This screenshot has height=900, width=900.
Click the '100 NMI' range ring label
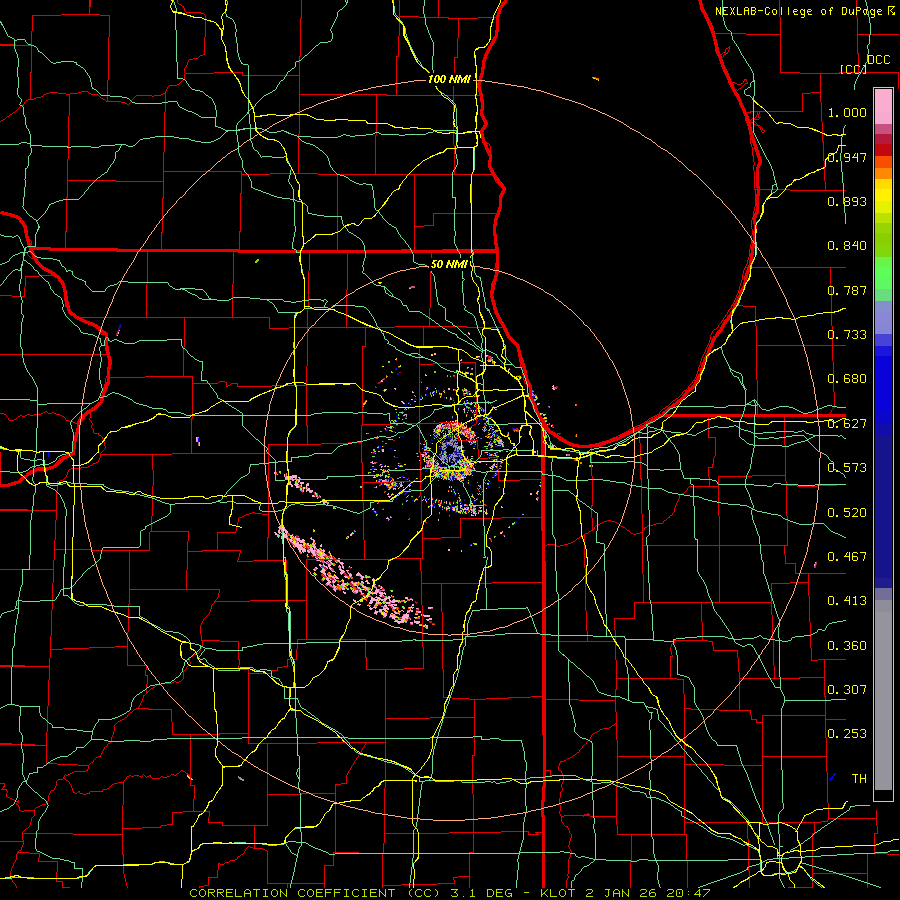449,79
